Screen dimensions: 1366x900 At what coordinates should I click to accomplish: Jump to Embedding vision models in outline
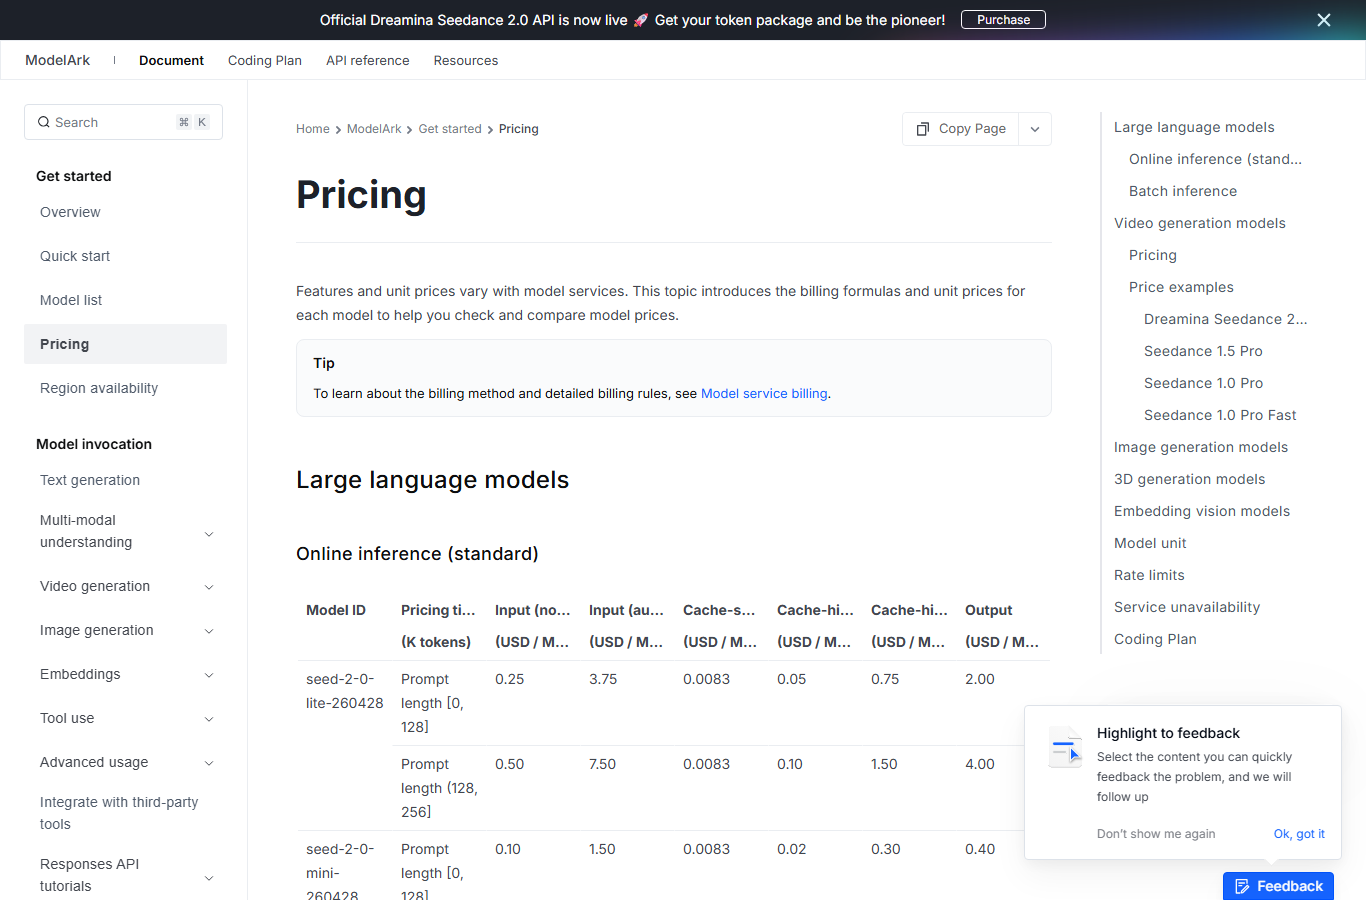[x=1202, y=511]
